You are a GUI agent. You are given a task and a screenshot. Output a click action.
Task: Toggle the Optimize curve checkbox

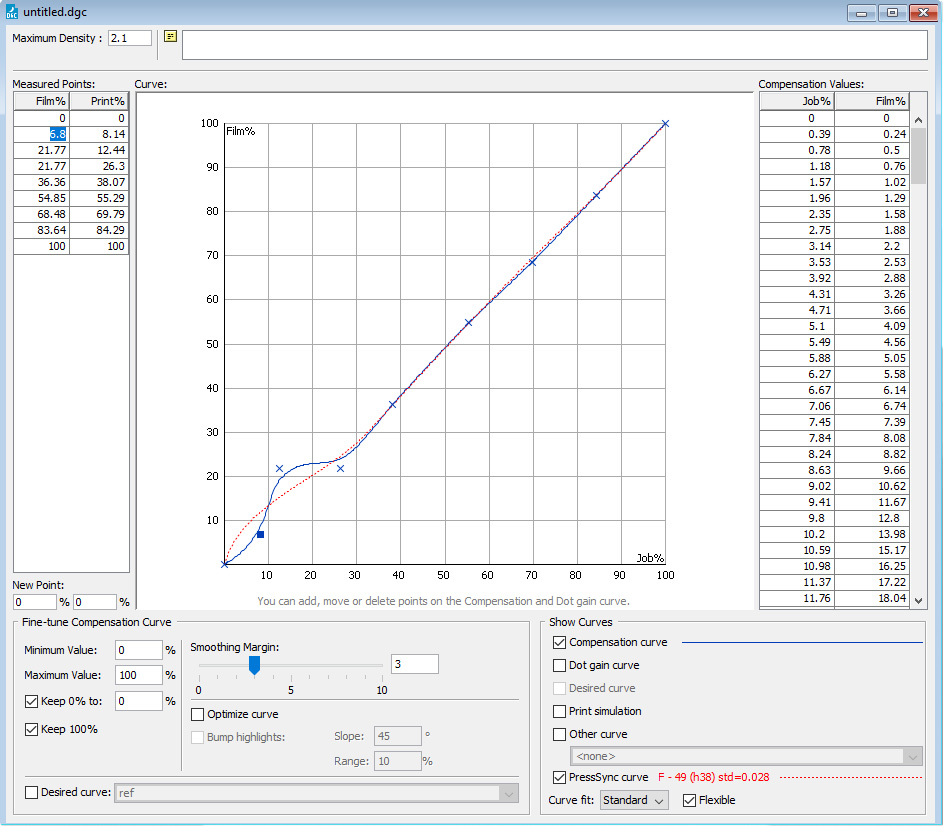(197, 714)
